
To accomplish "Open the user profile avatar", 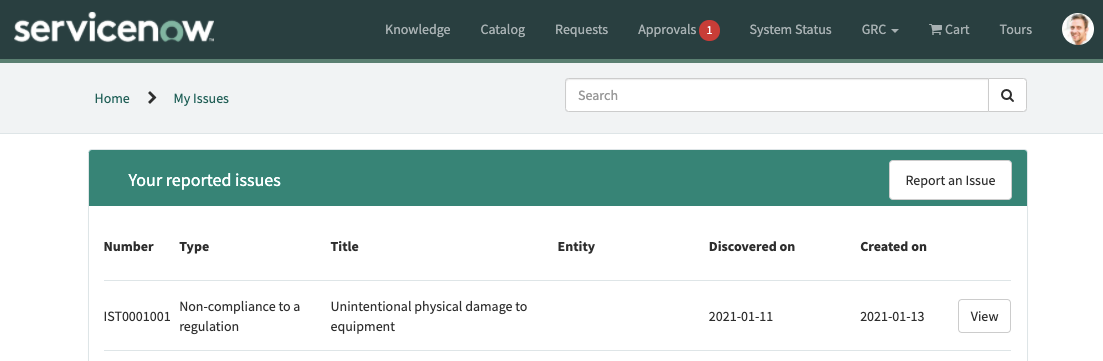I will click(x=1078, y=30).
